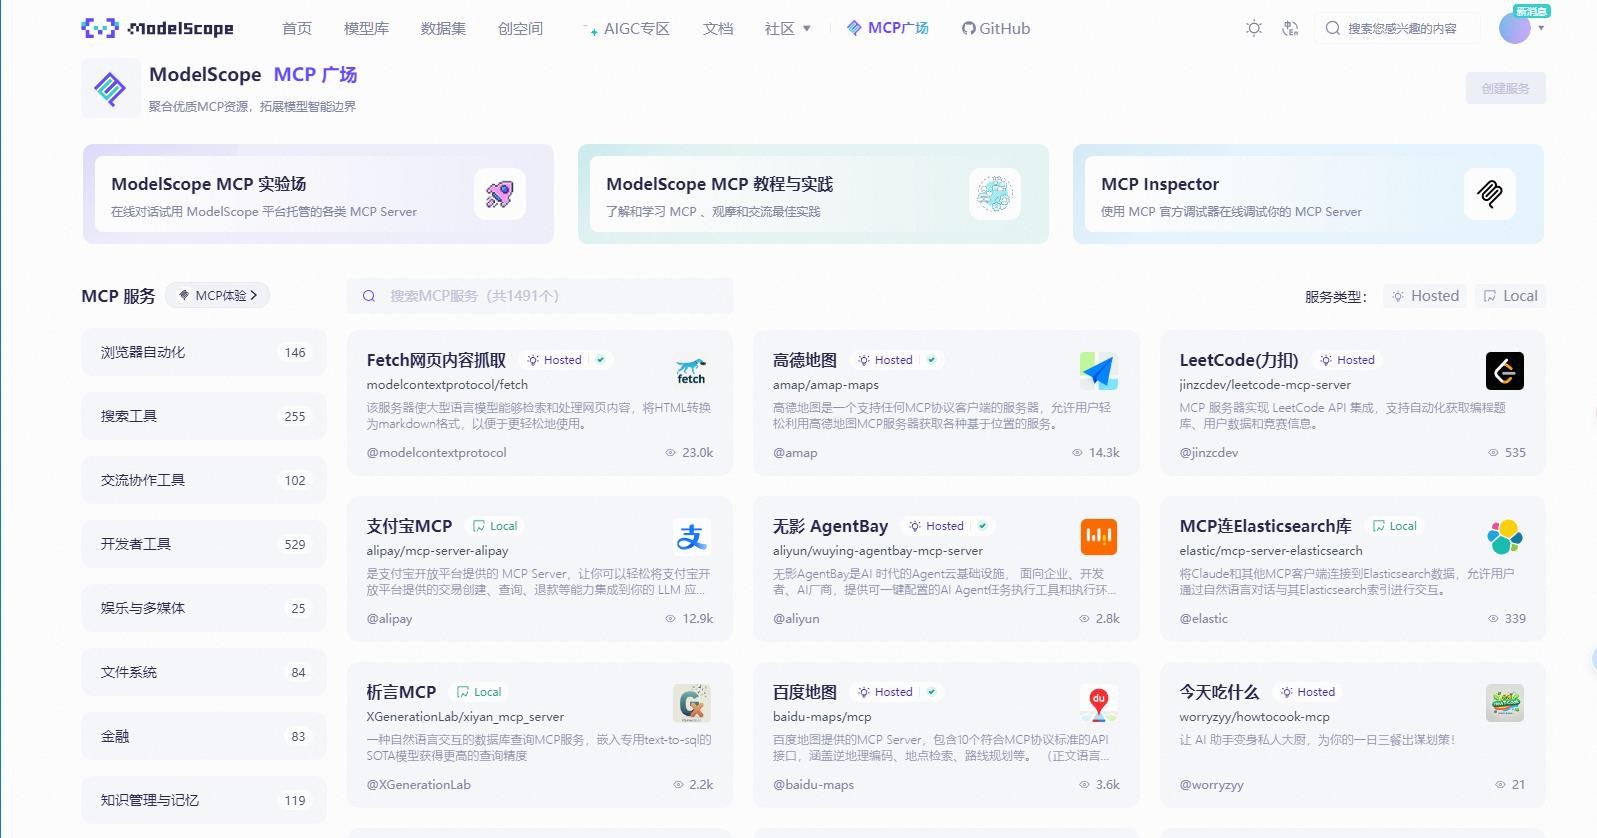Image resolution: width=1597 pixels, height=838 pixels.
Task: Select 文件系统 category
Action: click(x=204, y=672)
